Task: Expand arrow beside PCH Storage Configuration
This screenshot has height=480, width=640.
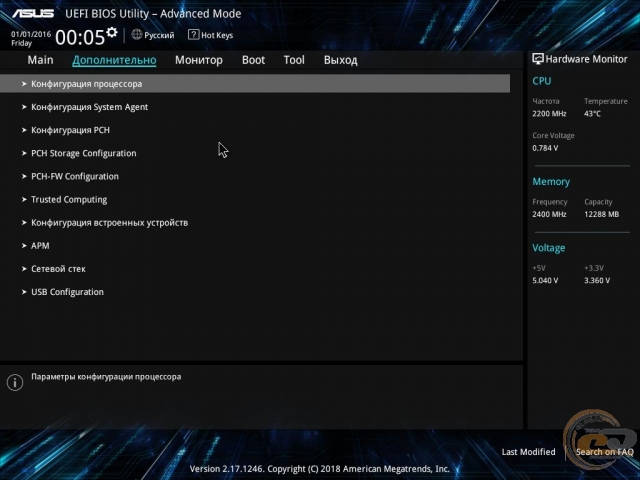Action: point(24,153)
